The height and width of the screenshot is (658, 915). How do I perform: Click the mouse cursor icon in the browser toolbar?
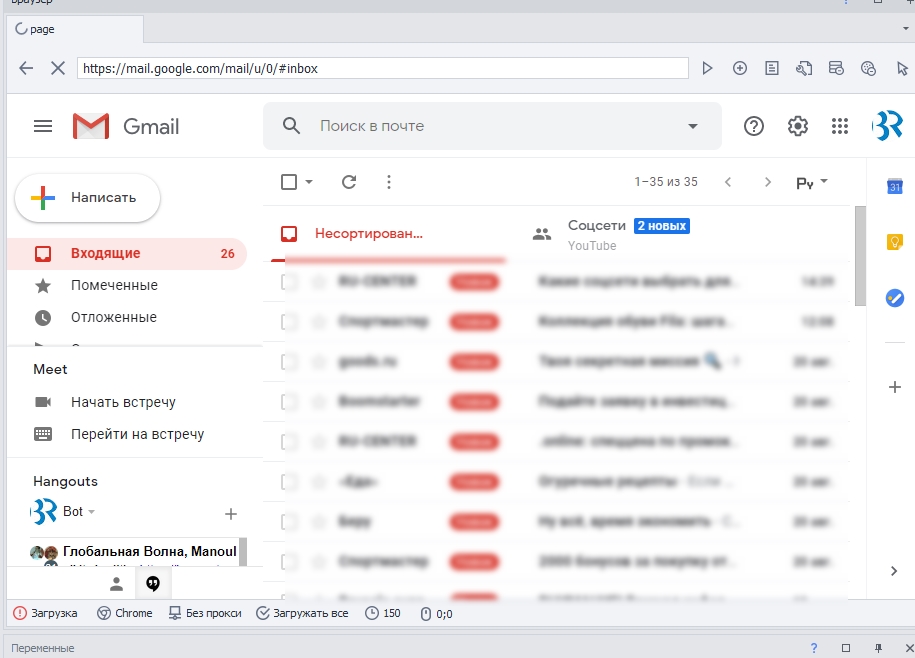tap(902, 68)
